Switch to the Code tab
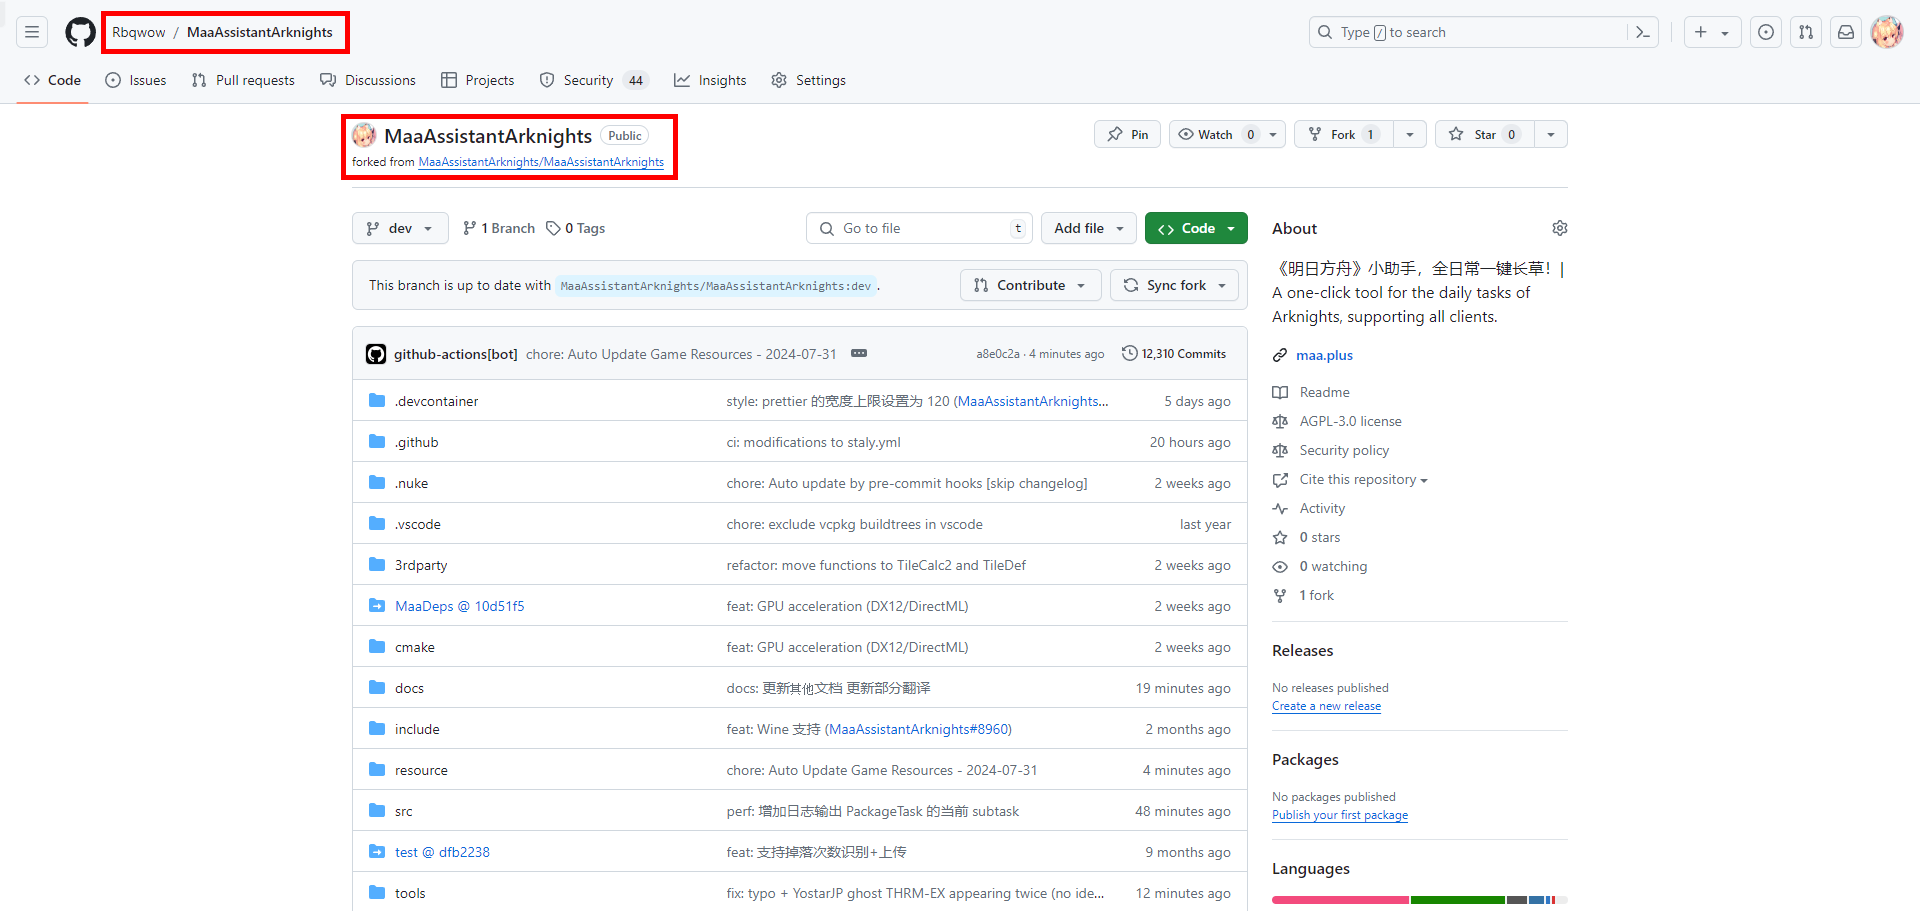This screenshot has height=911, width=1920. 52,80
